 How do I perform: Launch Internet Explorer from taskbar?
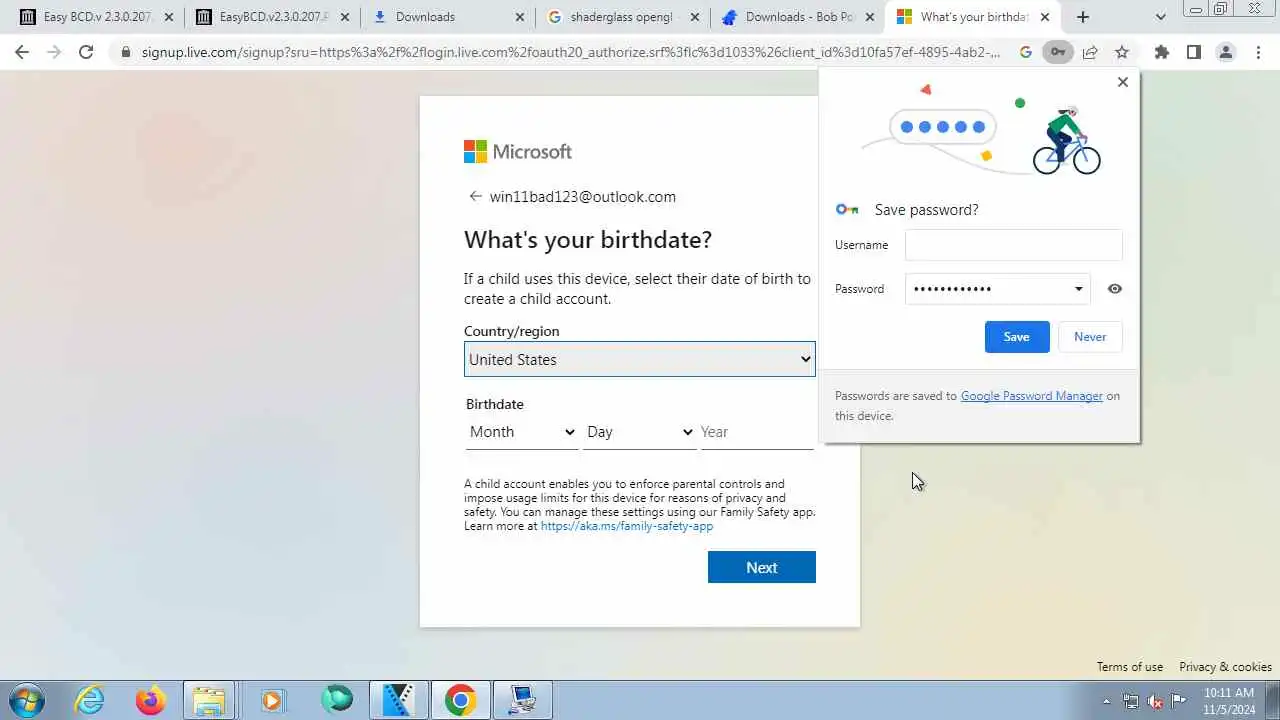(x=90, y=700)
